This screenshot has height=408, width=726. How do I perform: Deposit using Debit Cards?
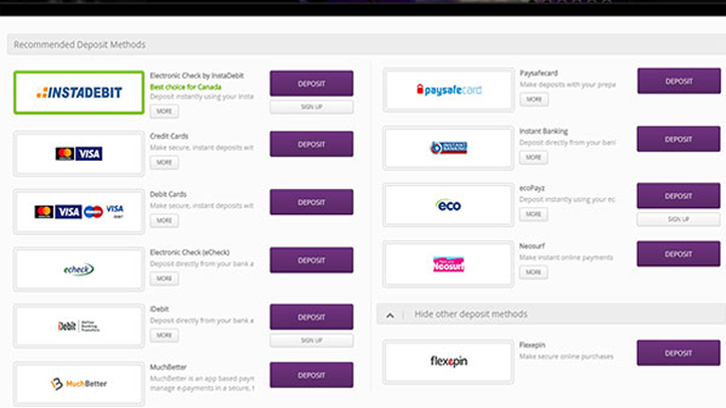click(312, 202)
